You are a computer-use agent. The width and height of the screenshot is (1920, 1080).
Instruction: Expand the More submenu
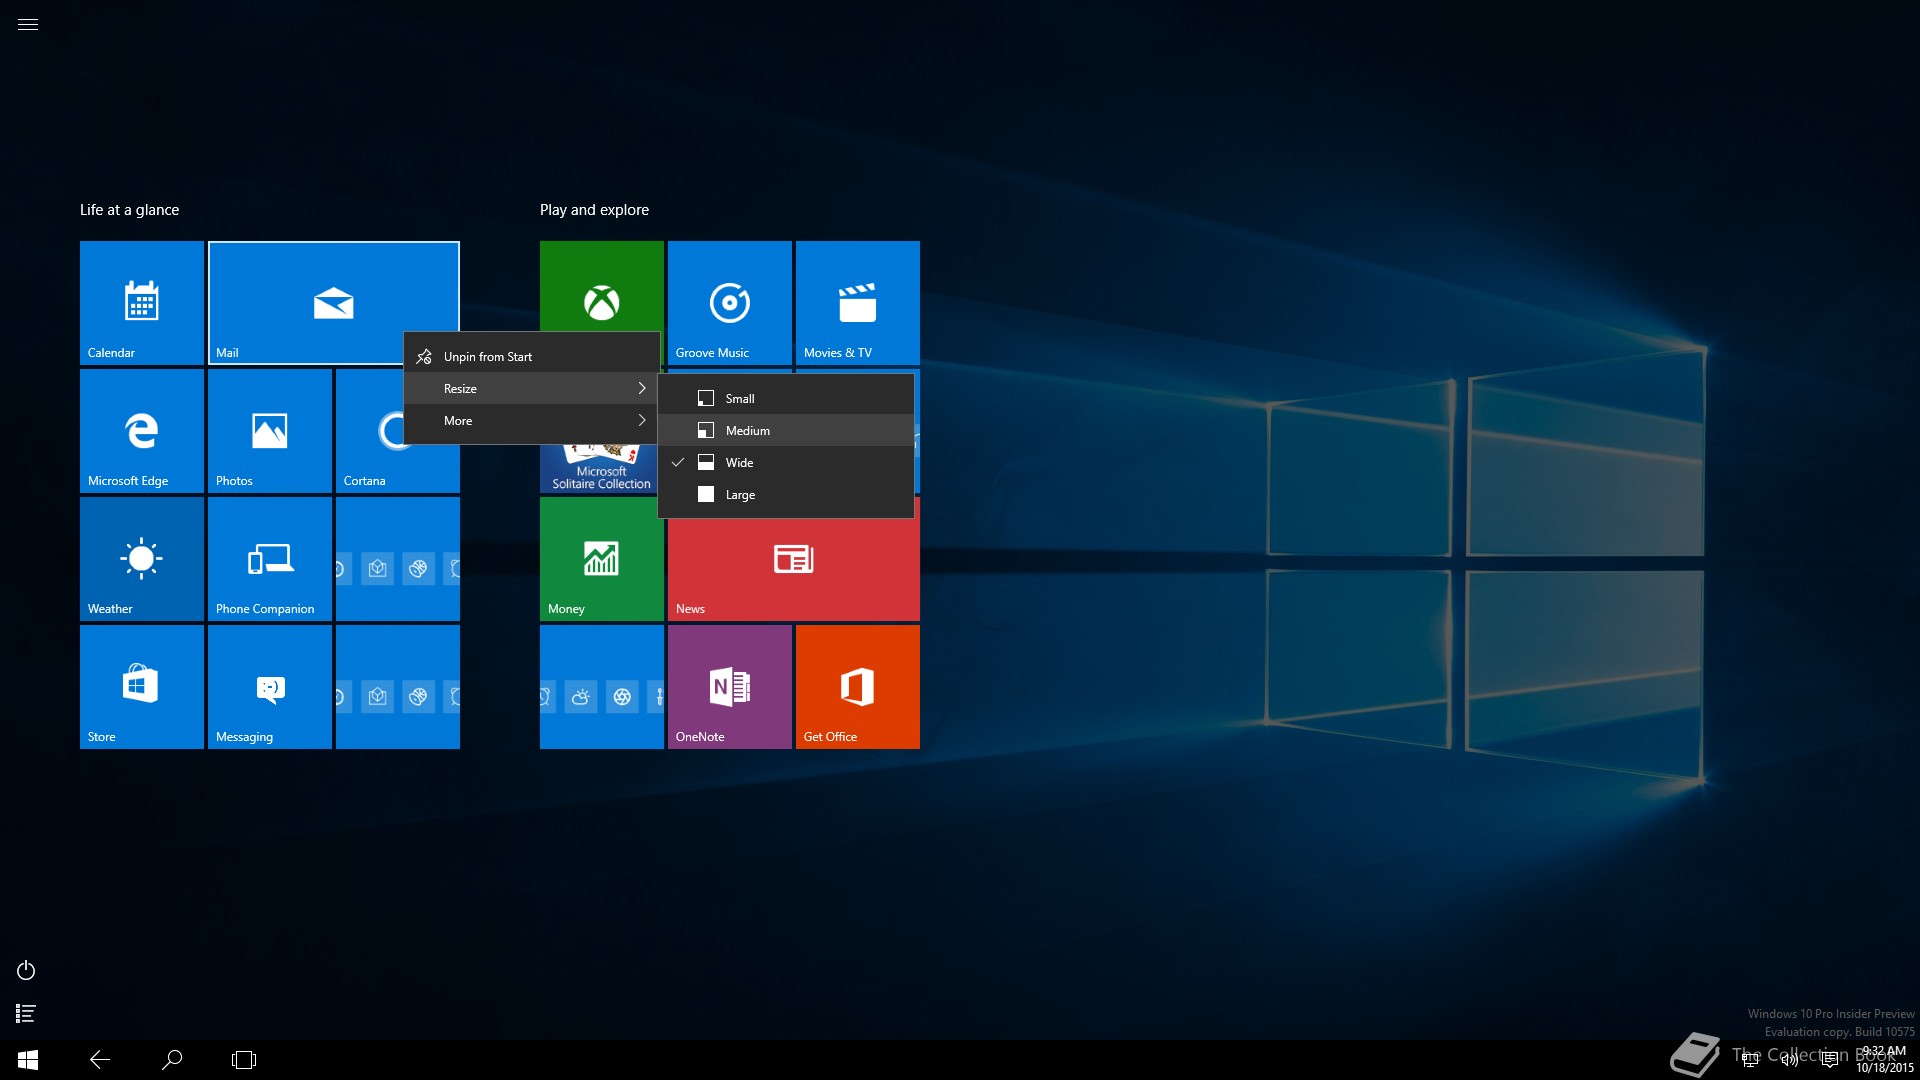click(531, 421)
